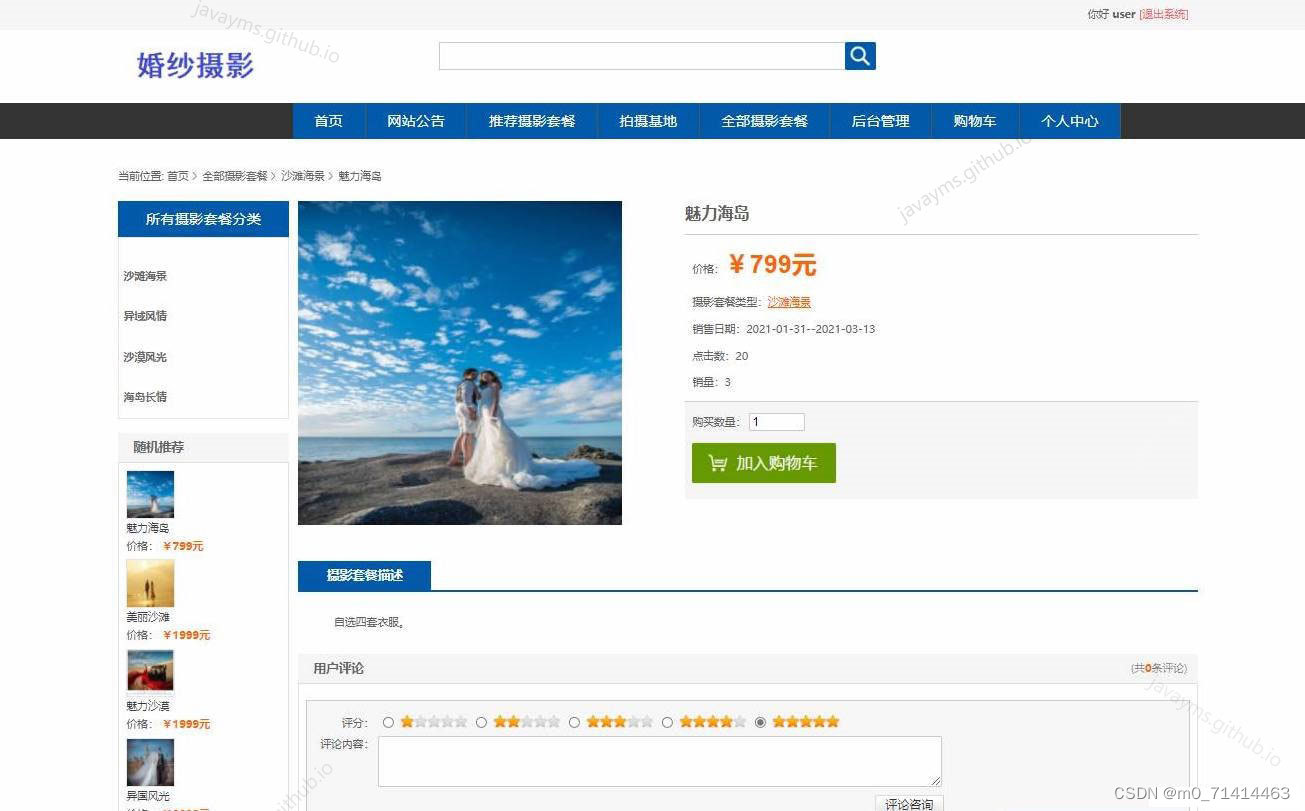Go to 推荐摄影套餐 in the nav bar
1305x811 pixels.
tap(532, 121)
